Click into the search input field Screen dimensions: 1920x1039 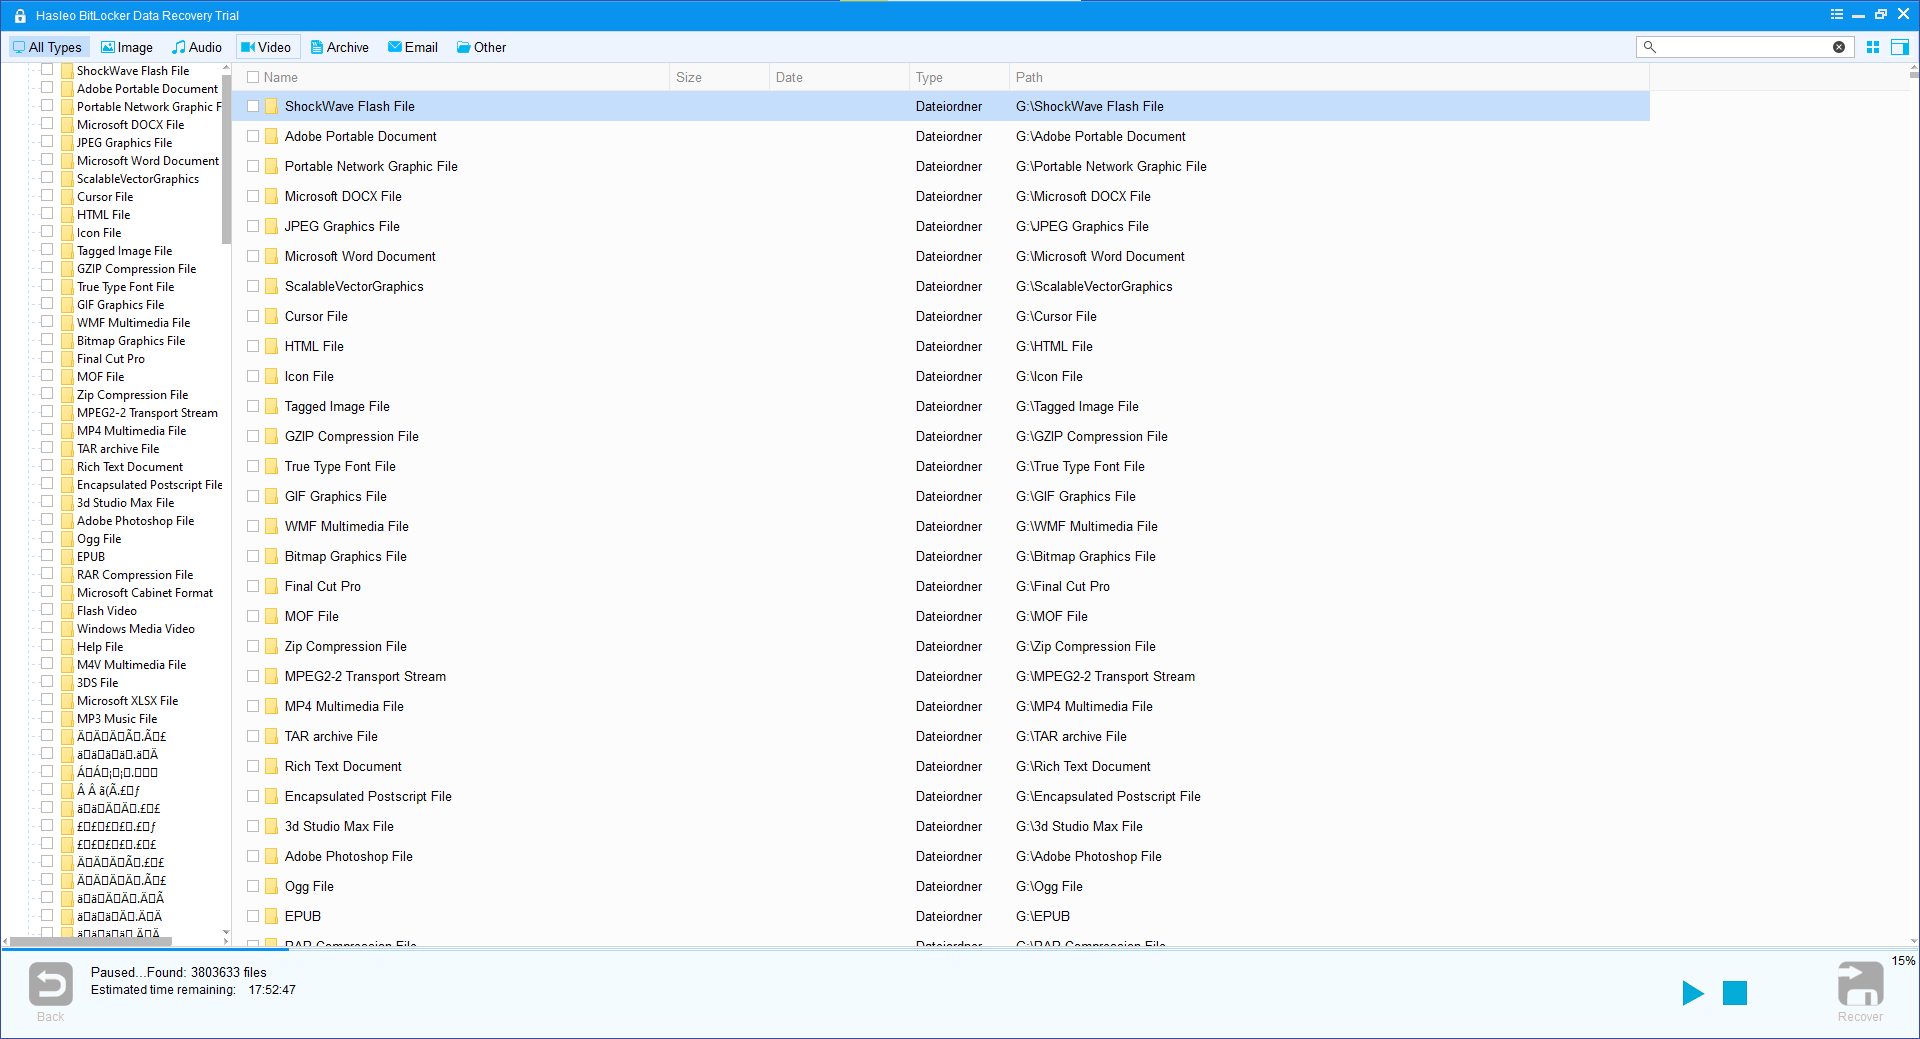click(1745, 47)
